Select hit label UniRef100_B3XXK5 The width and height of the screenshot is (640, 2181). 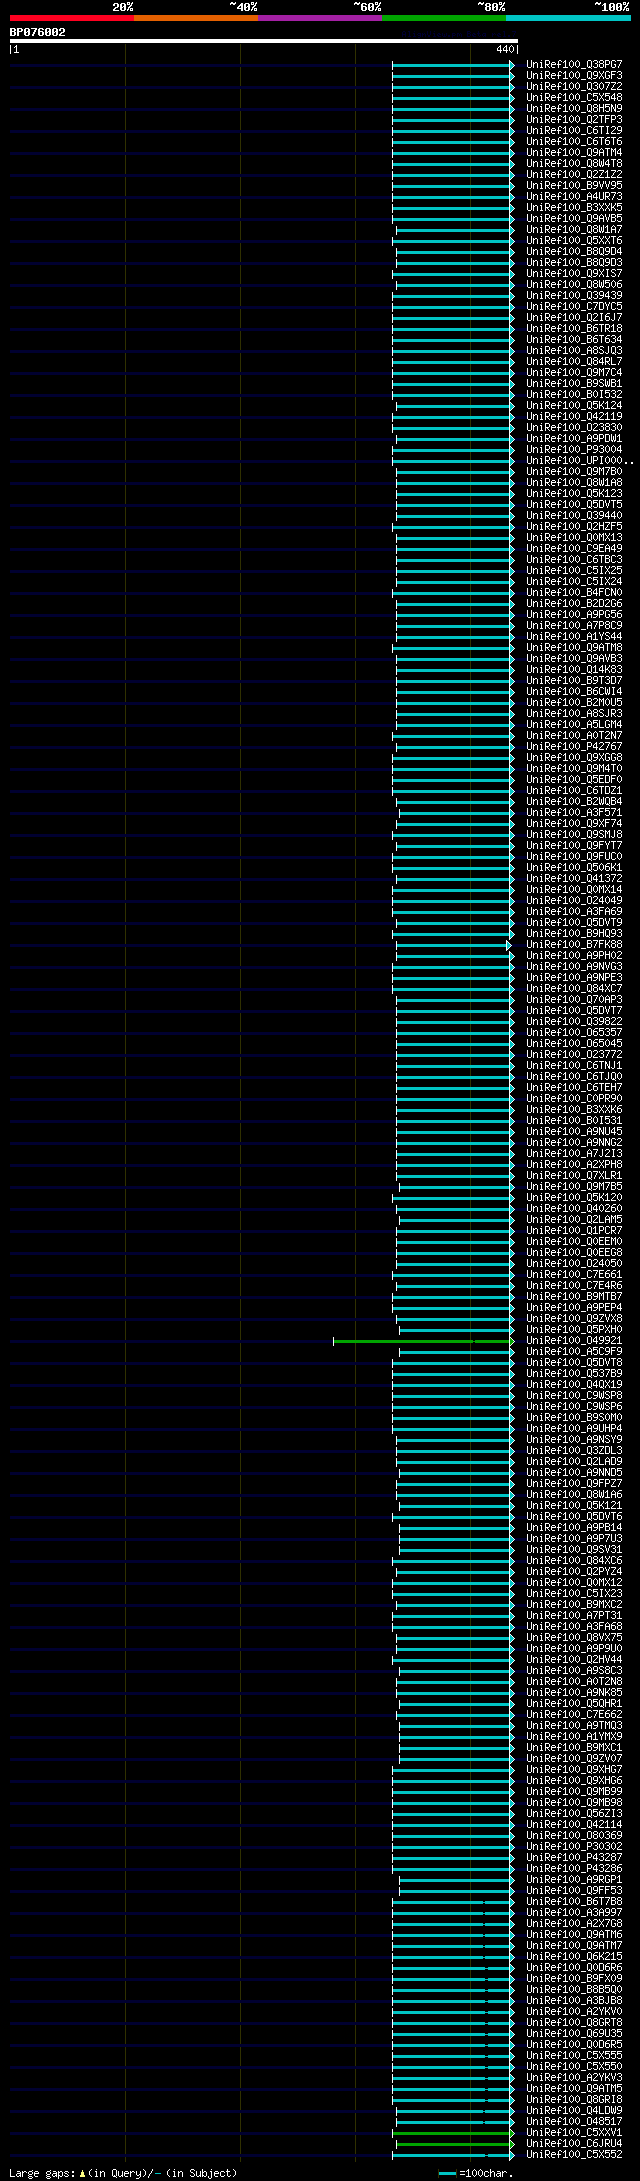(574, 207)
